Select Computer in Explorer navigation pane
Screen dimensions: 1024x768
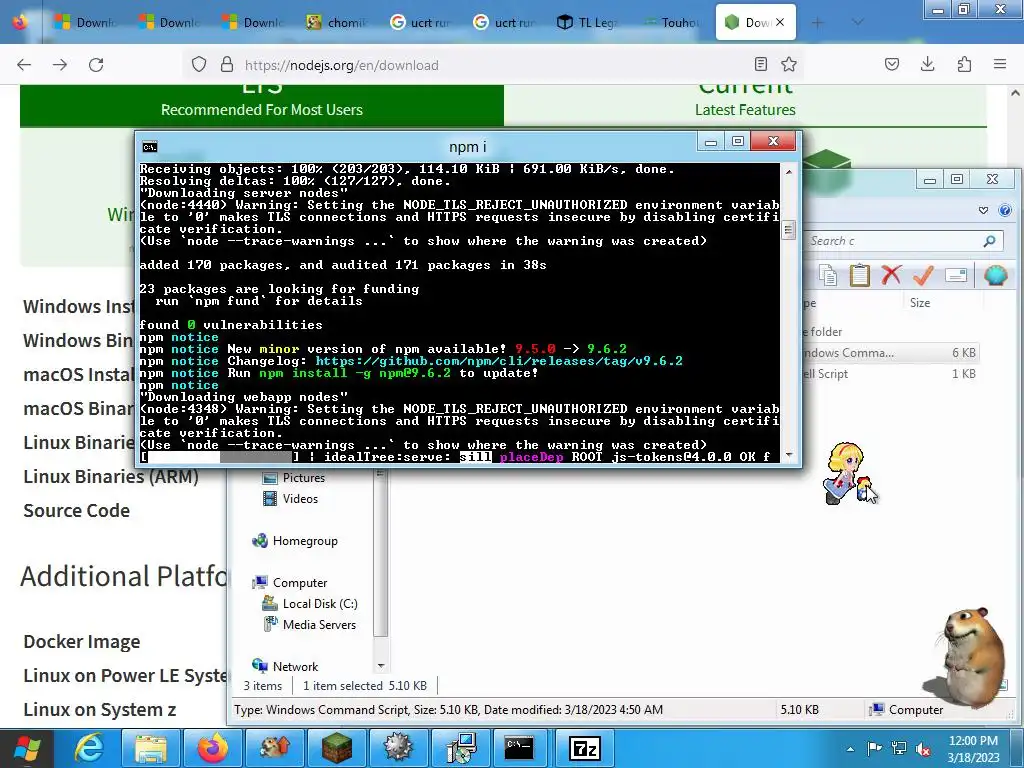pos(290,583)
